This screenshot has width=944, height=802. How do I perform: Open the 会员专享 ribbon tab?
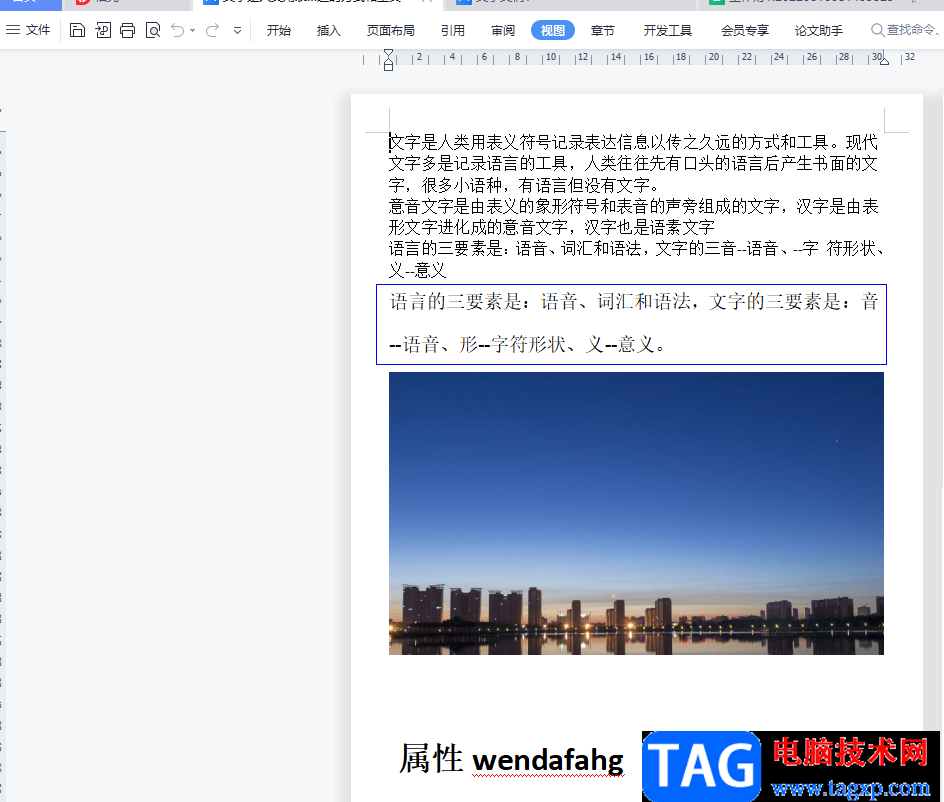(x=745, y=30)
